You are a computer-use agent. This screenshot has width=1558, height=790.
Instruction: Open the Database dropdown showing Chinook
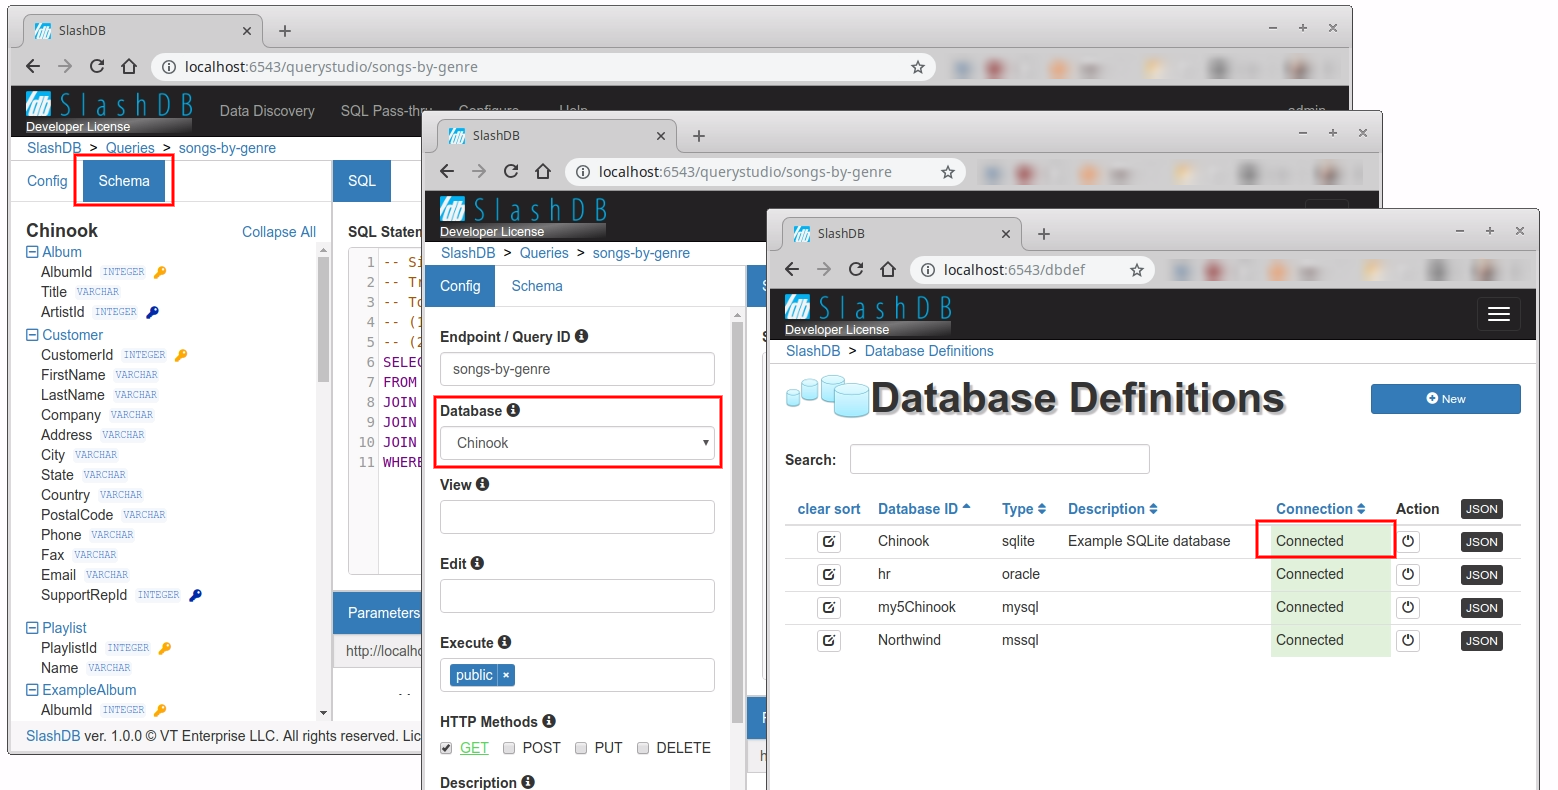[x=577, y=443]
